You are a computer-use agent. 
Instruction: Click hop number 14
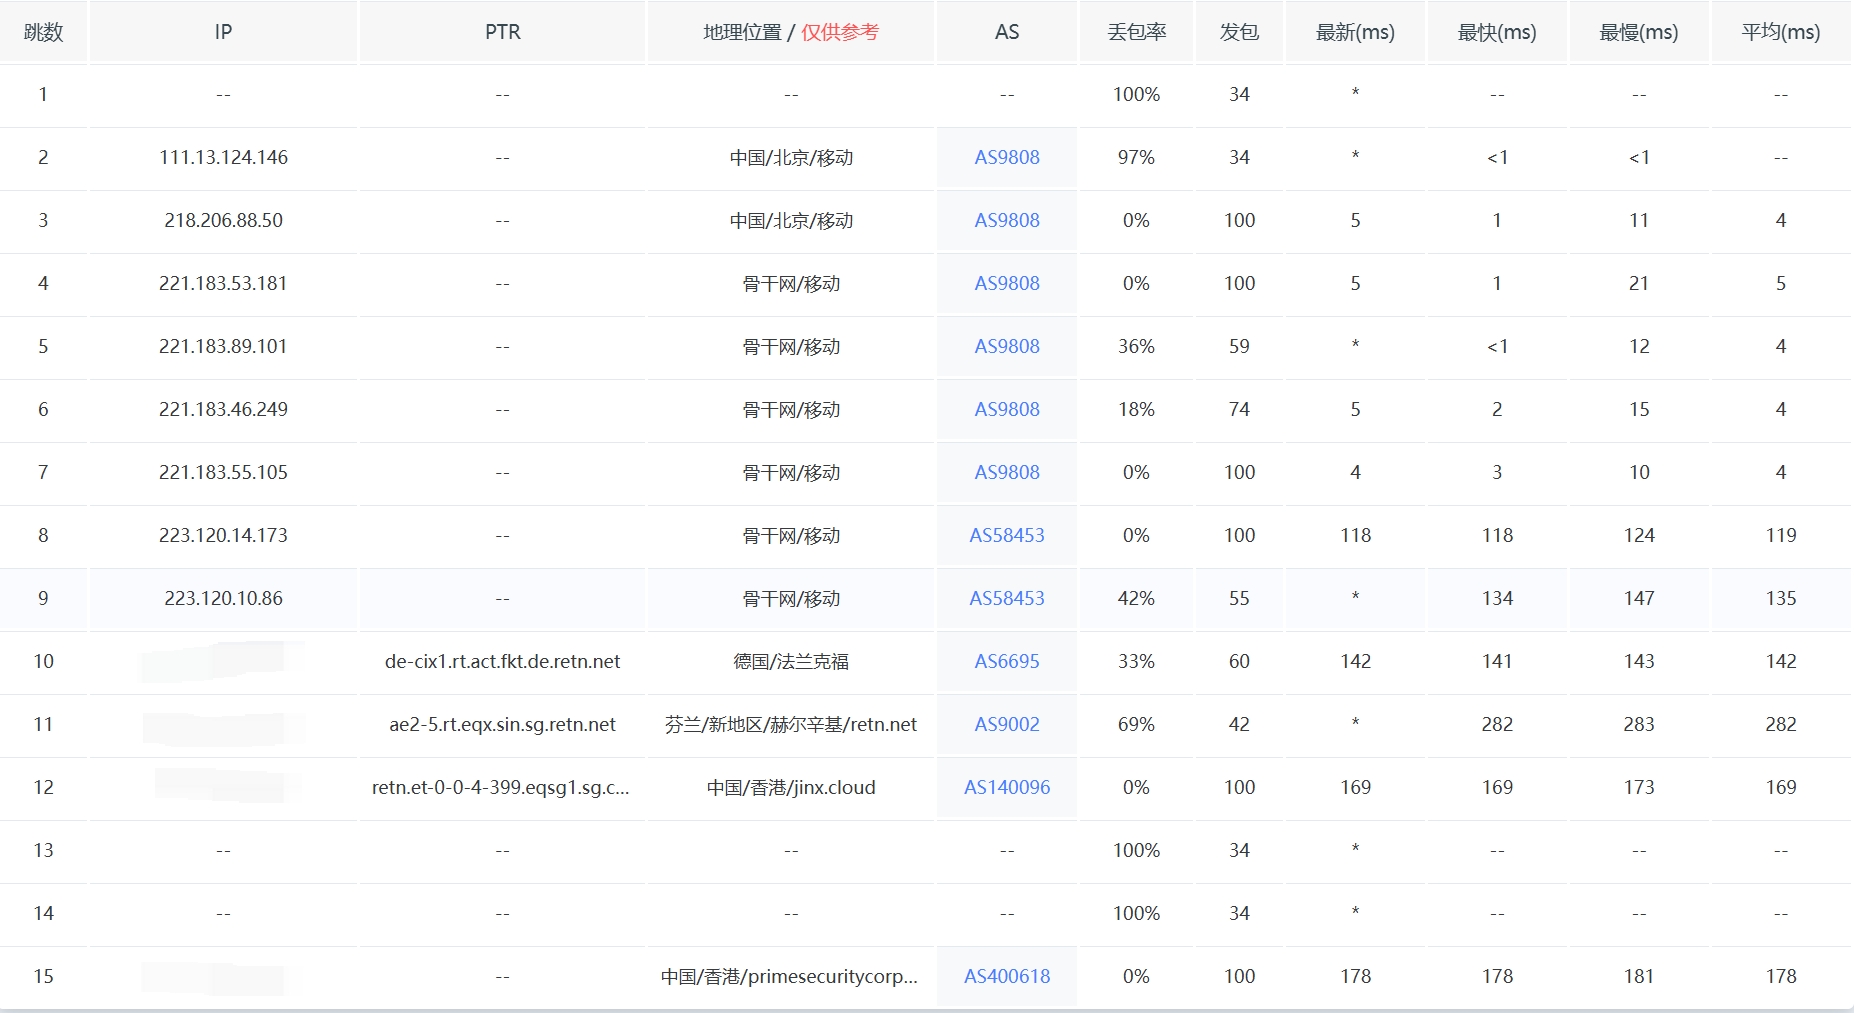43,913
